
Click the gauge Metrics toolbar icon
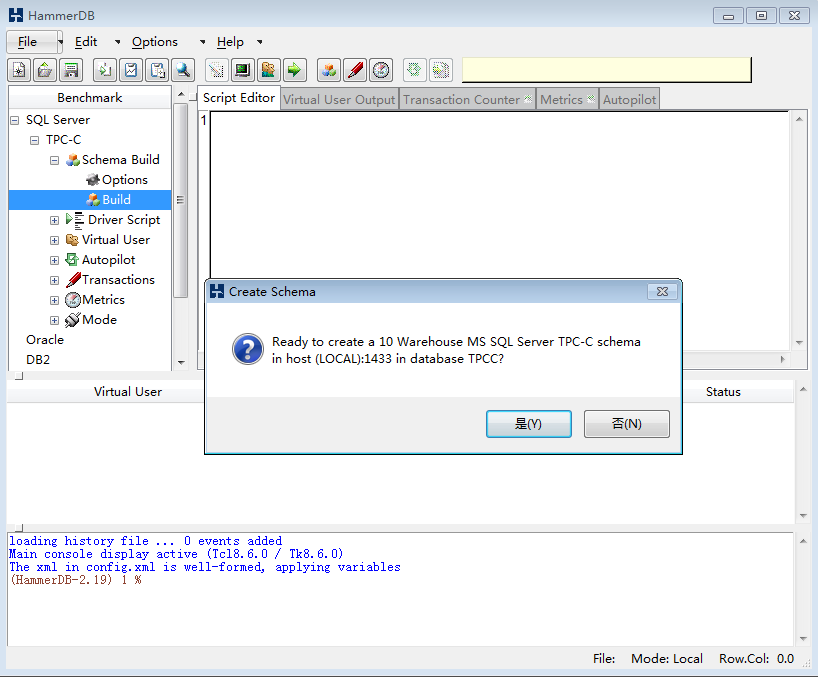click(381, 70)
